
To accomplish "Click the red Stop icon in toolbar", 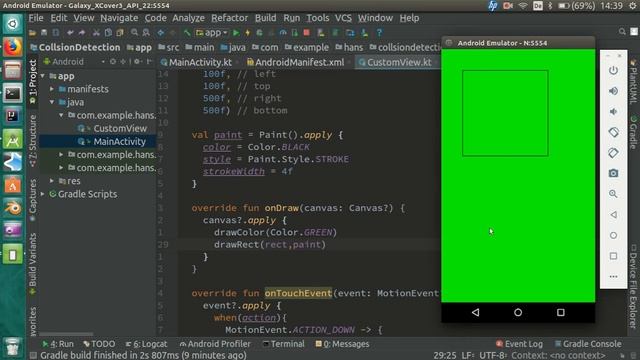I will pos(307,33).
